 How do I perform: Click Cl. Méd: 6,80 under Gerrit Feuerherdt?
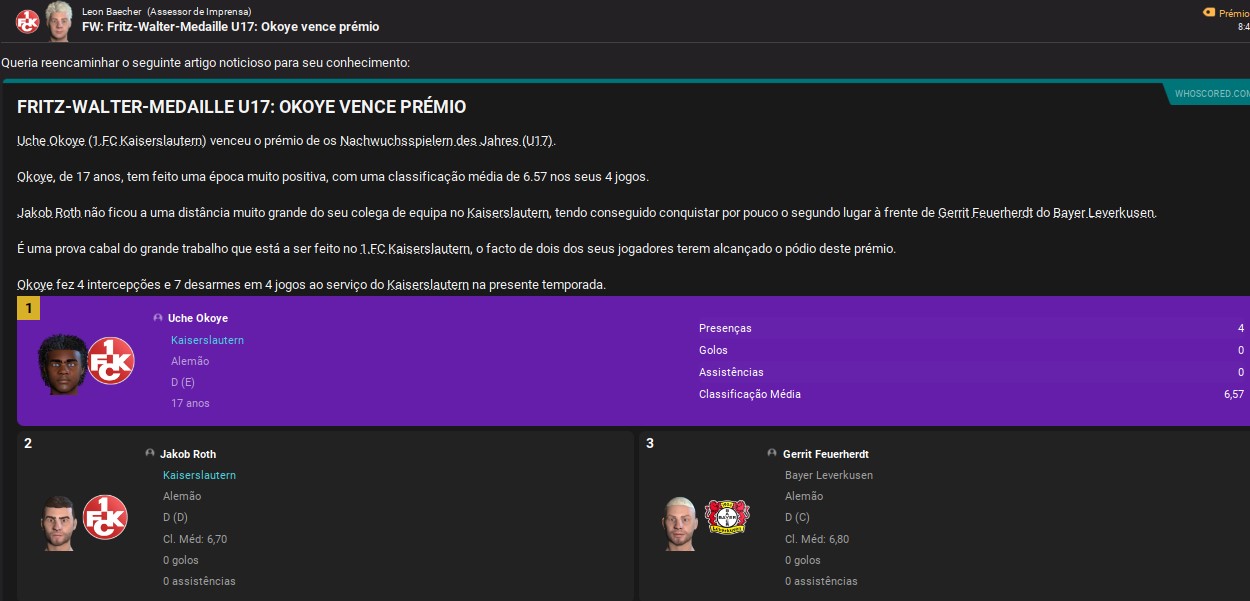click(817, 539)
